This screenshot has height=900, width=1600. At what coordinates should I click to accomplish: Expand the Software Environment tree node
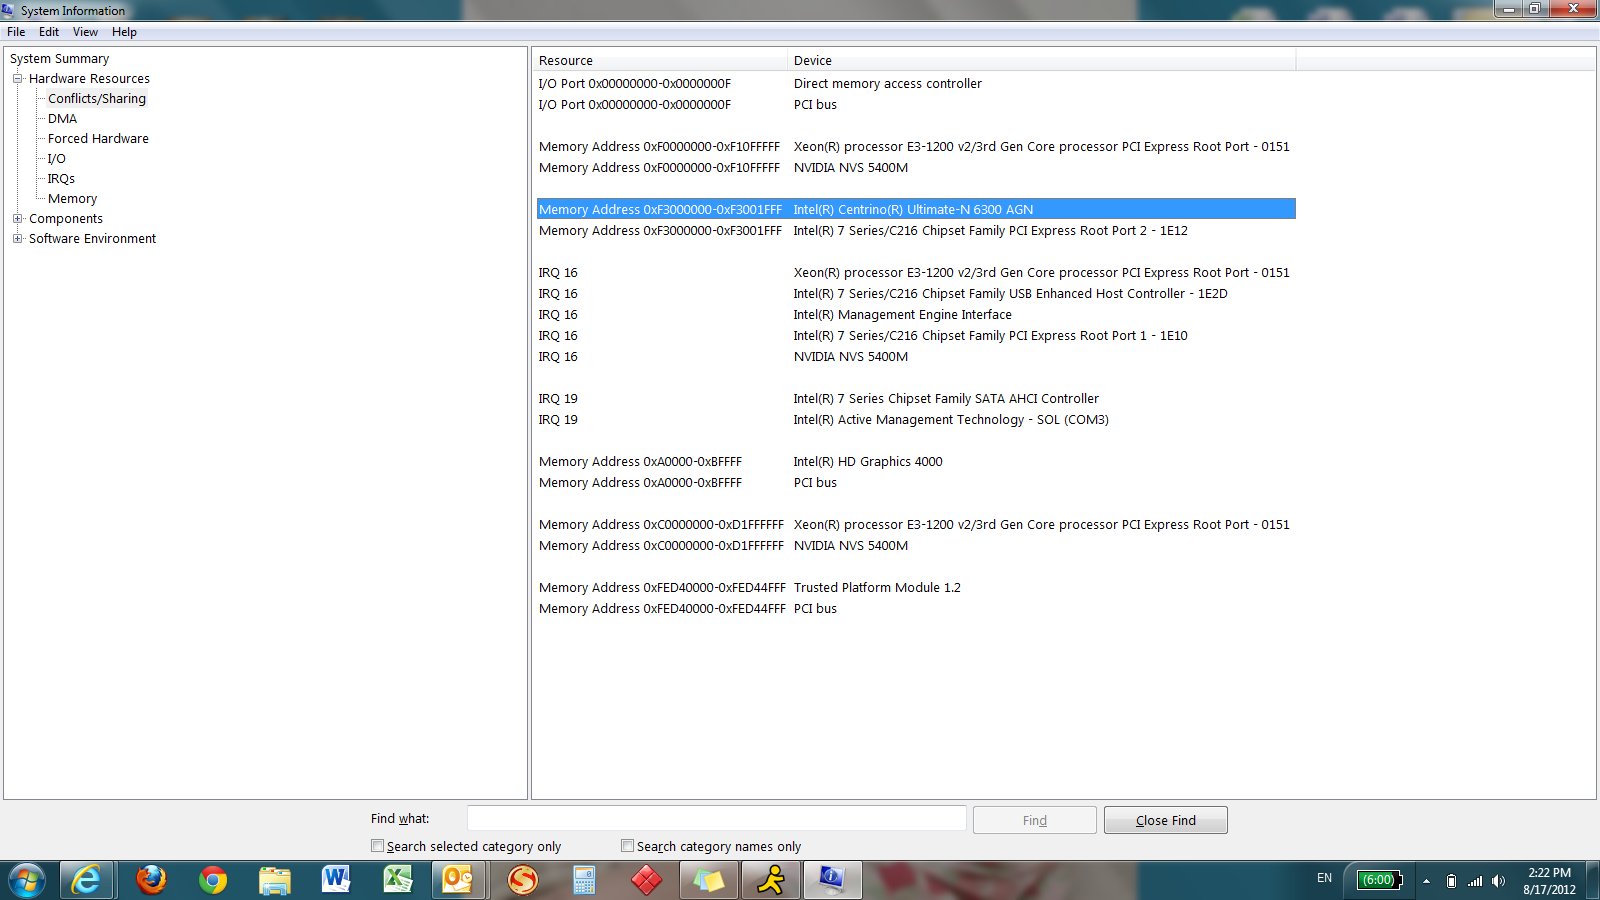17,238
